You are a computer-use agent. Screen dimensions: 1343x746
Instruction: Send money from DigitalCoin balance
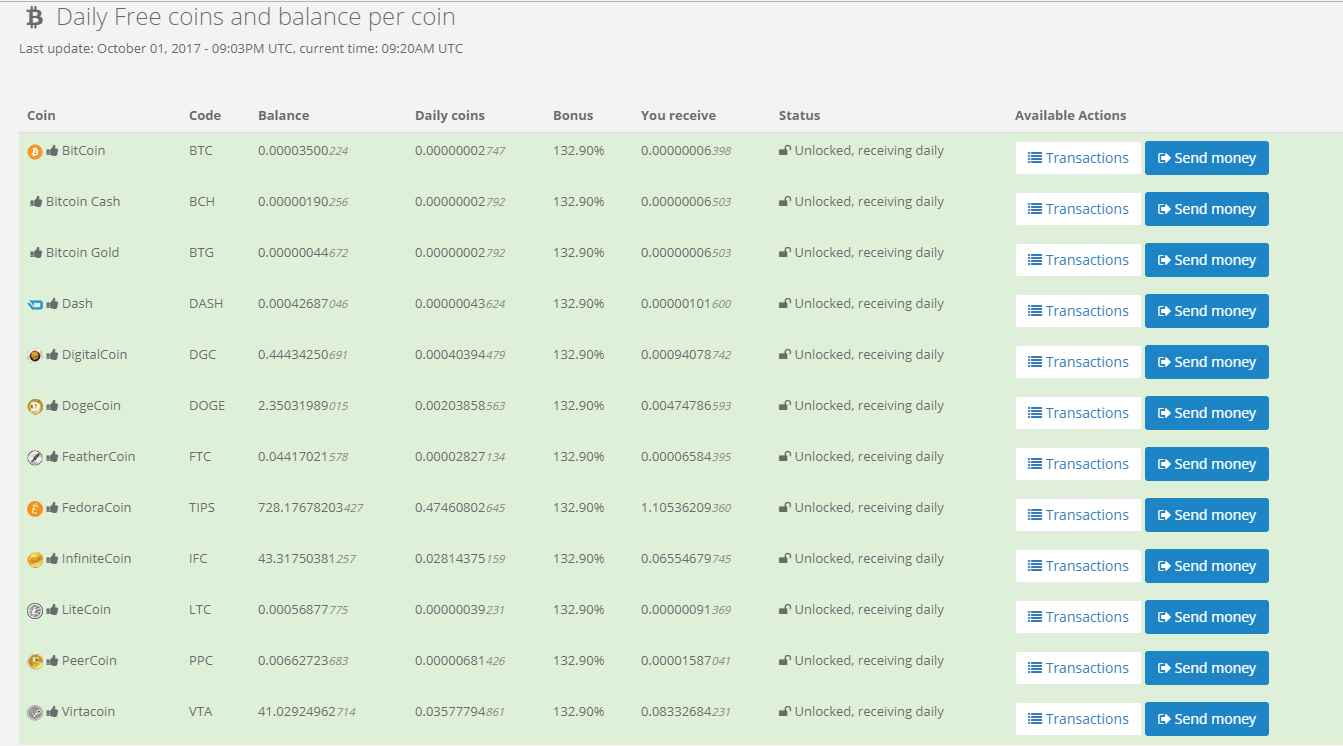click(x=1207, y=362)
